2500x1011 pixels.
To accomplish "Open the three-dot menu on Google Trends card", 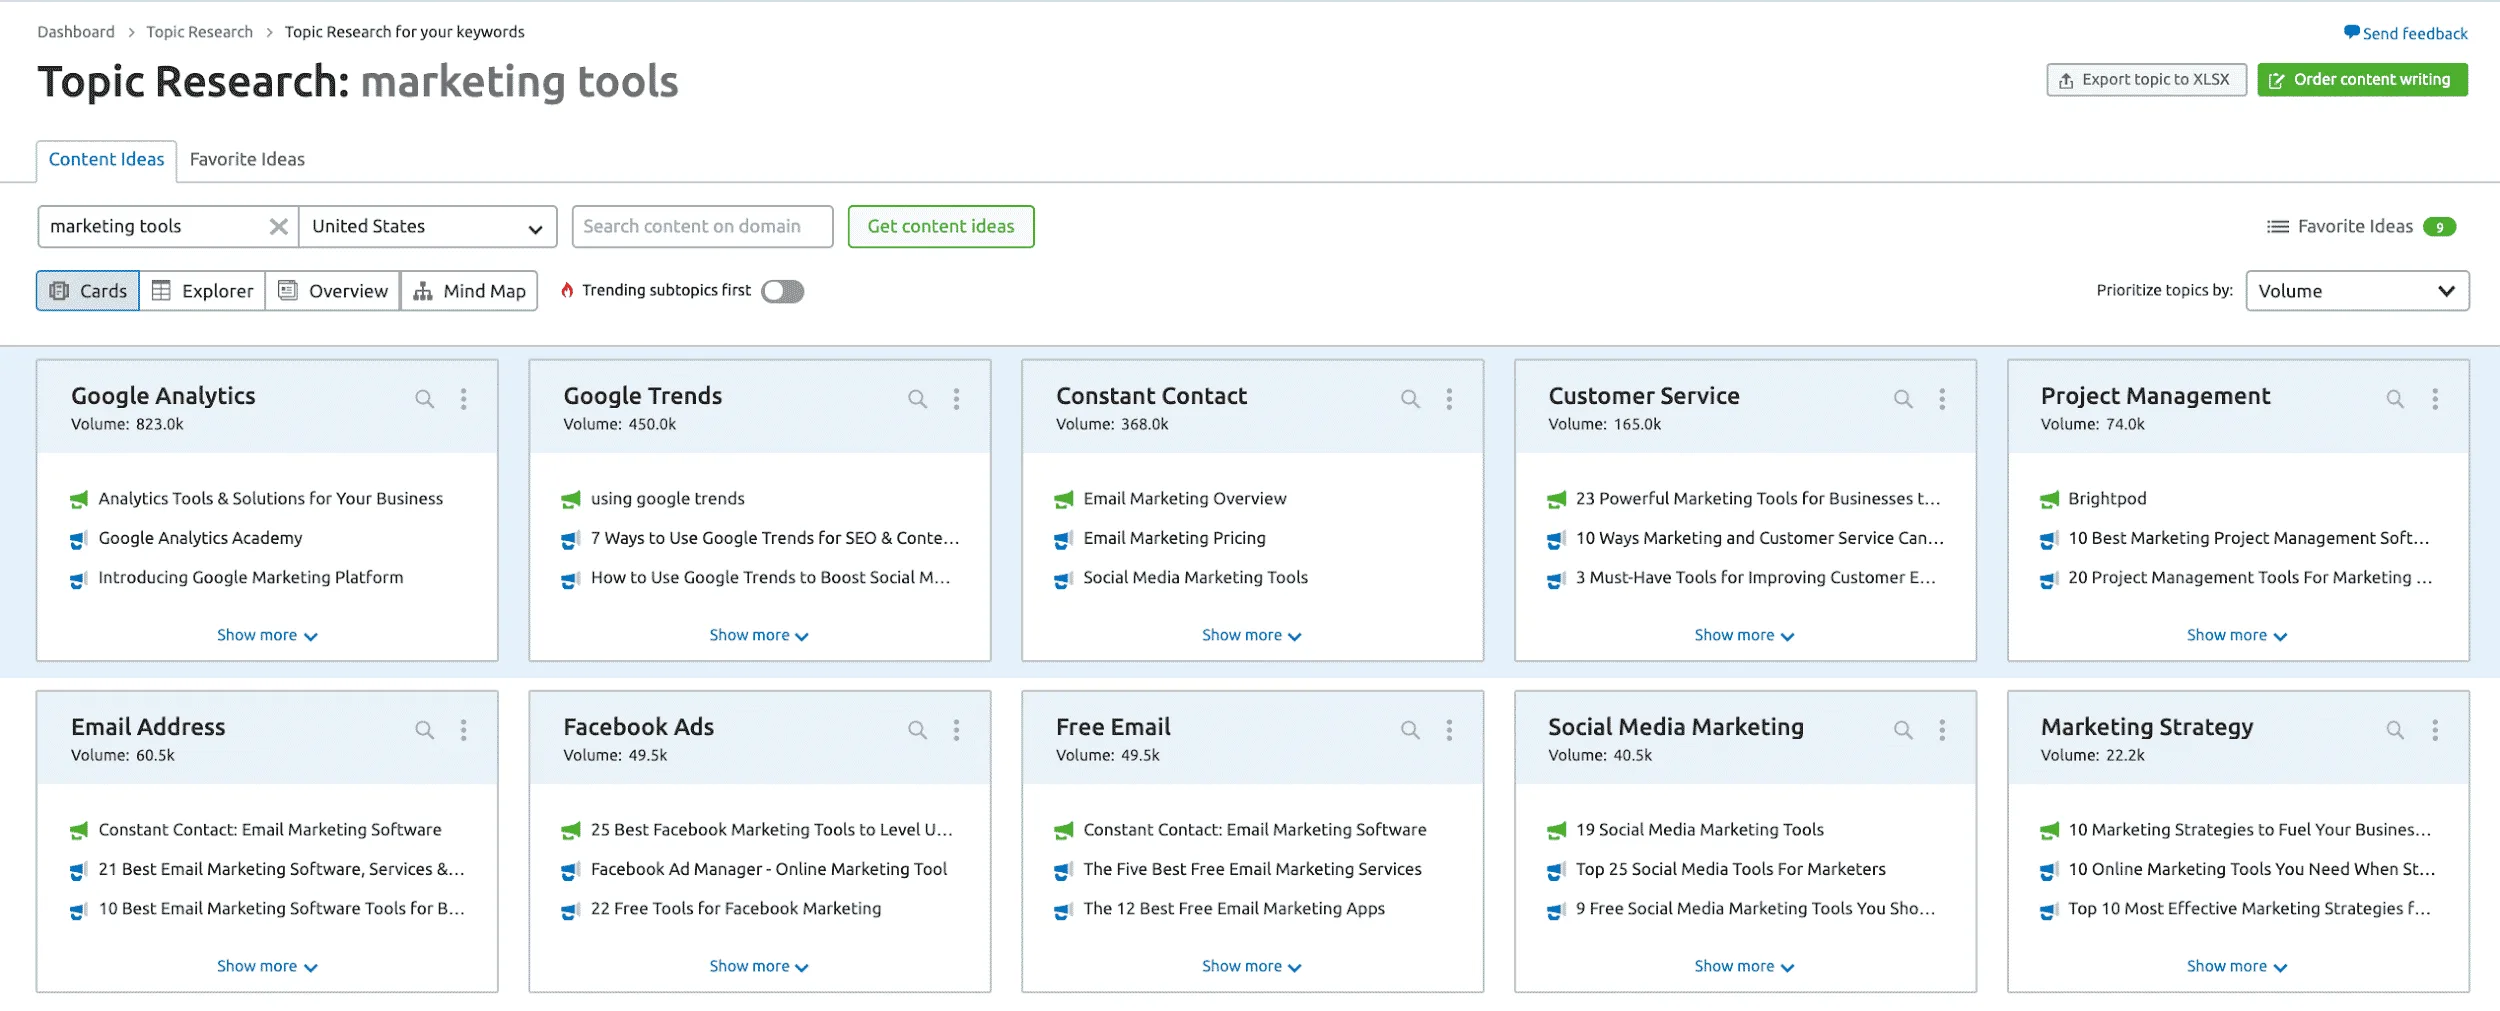I will 957,399.
